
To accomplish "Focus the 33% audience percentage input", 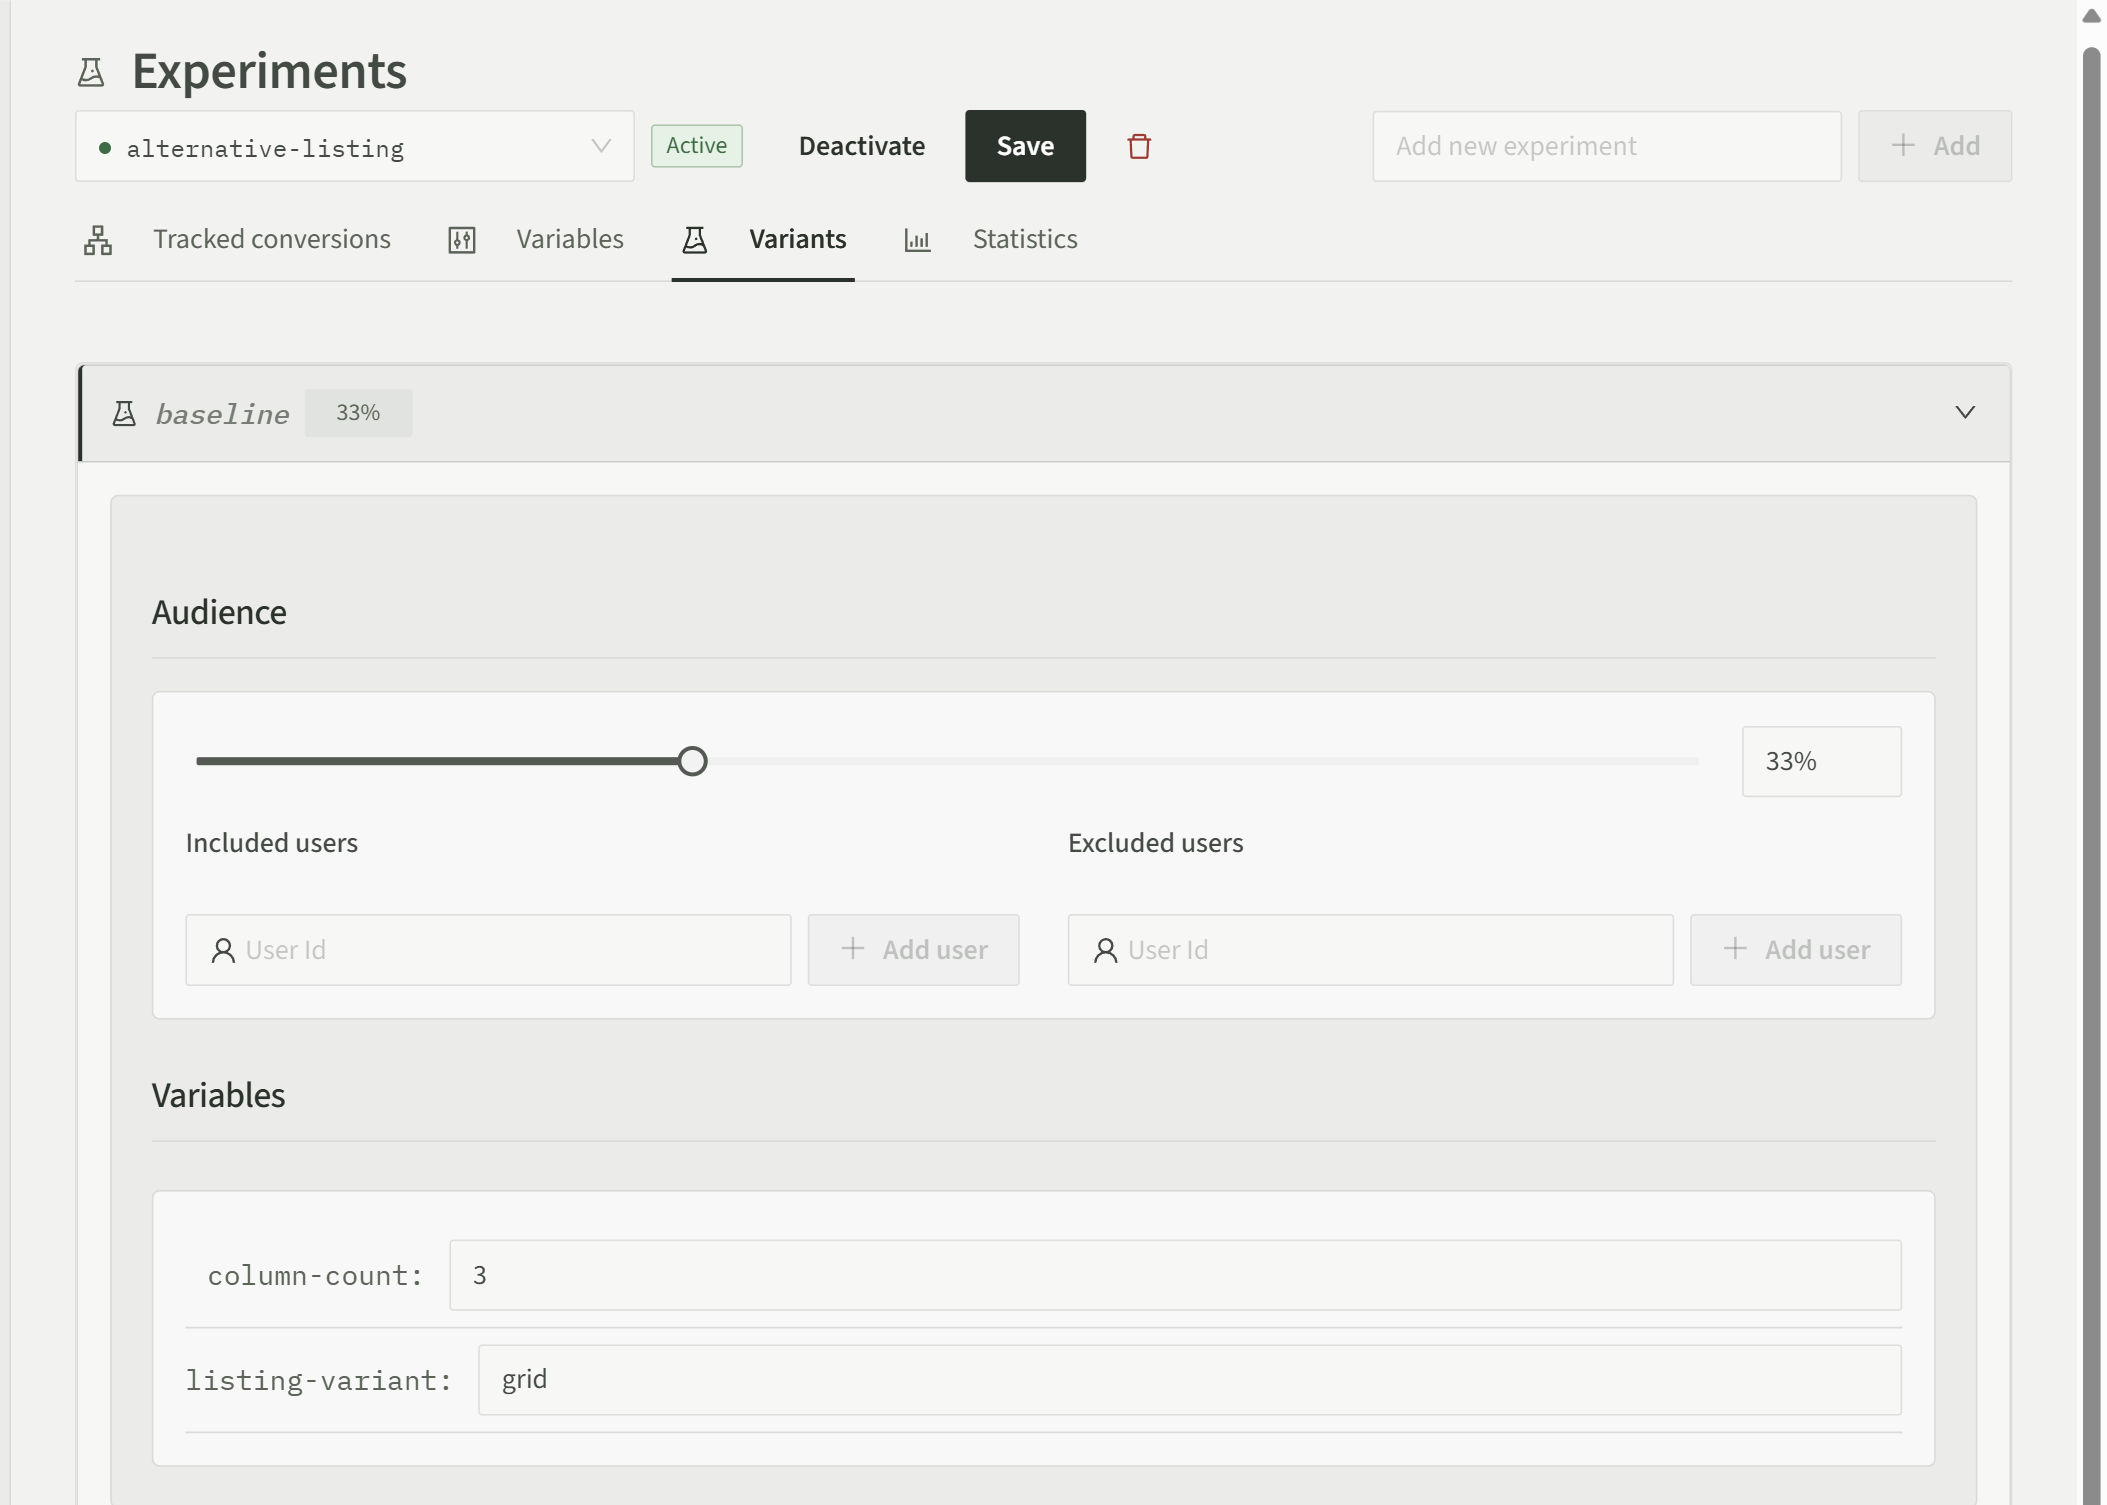I will 1822,761.
